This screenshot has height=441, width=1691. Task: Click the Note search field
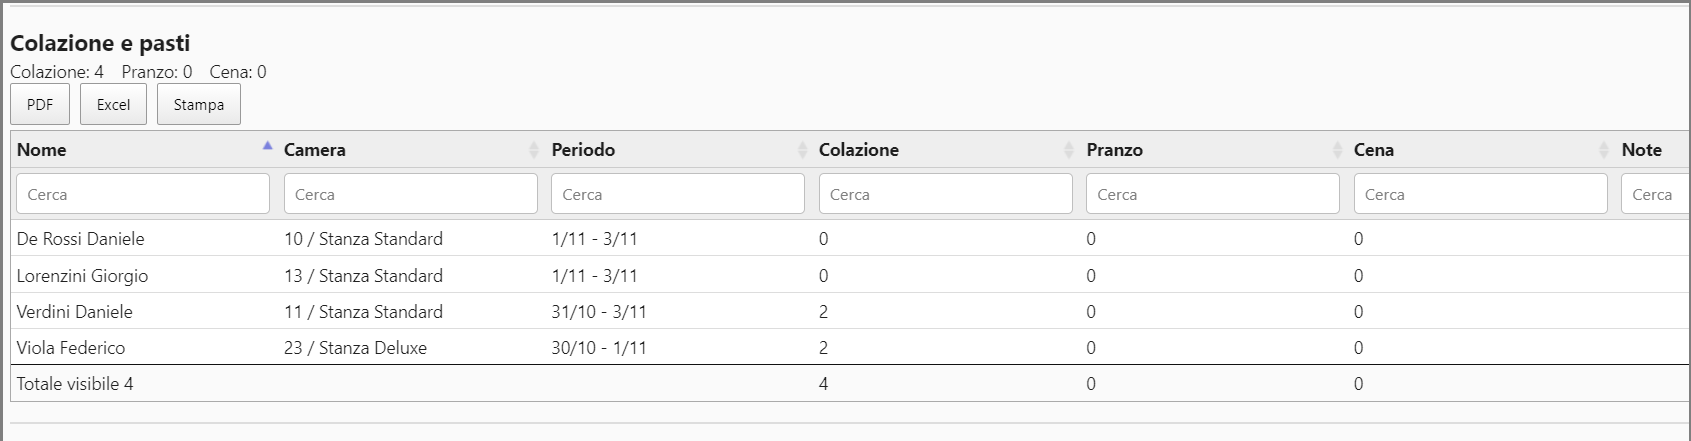coord(1655,194)
